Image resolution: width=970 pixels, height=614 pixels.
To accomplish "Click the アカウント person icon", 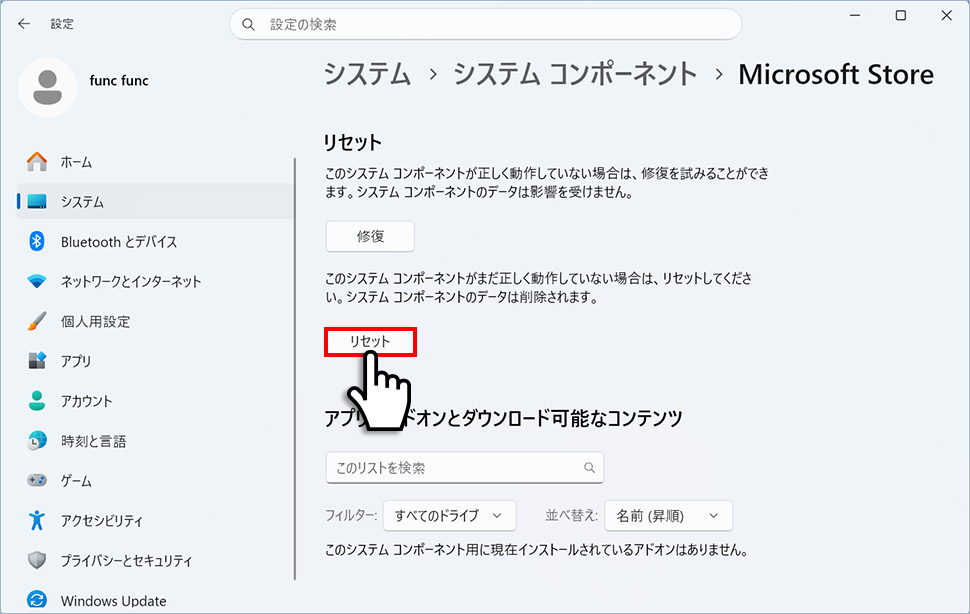I will [x=37, y=401].
